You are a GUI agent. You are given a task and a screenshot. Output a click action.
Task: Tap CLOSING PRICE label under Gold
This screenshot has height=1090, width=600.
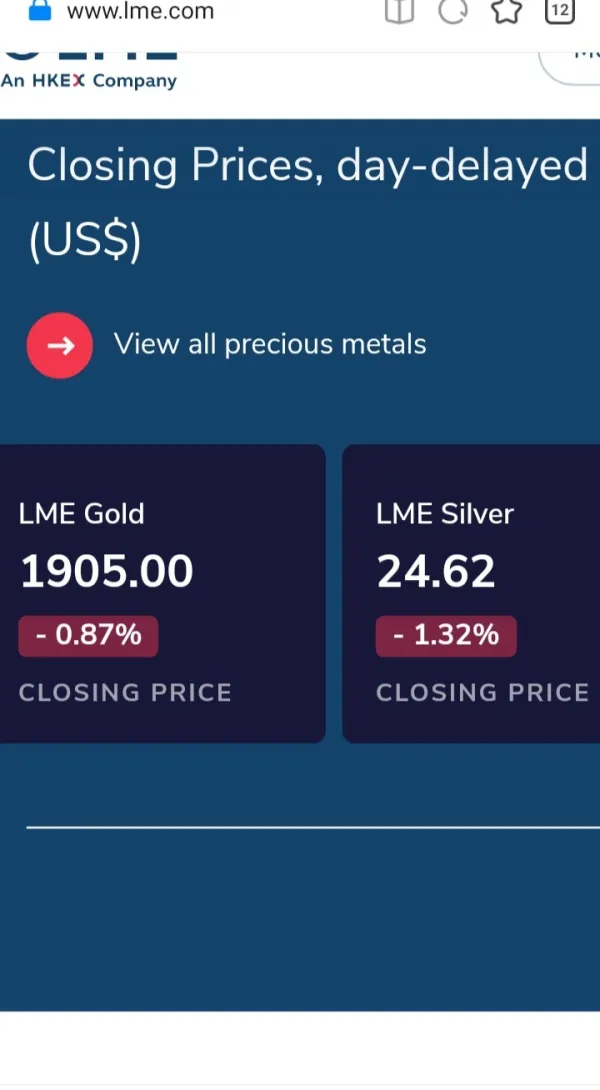tap(125, 693)
